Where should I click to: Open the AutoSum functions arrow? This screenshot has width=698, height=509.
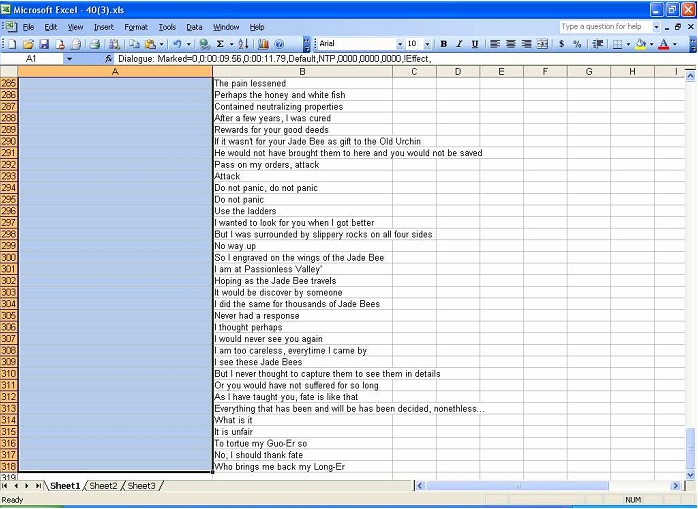[231, 44]
